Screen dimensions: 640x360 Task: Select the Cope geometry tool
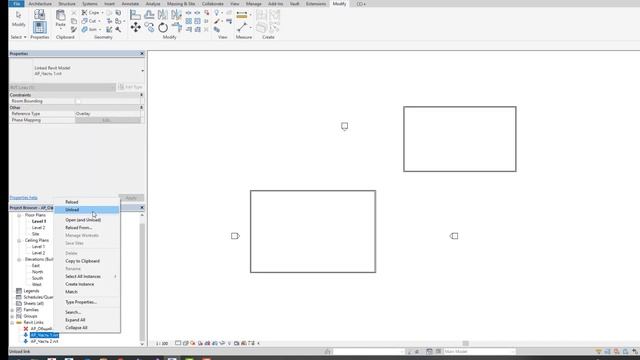point(91,13)
